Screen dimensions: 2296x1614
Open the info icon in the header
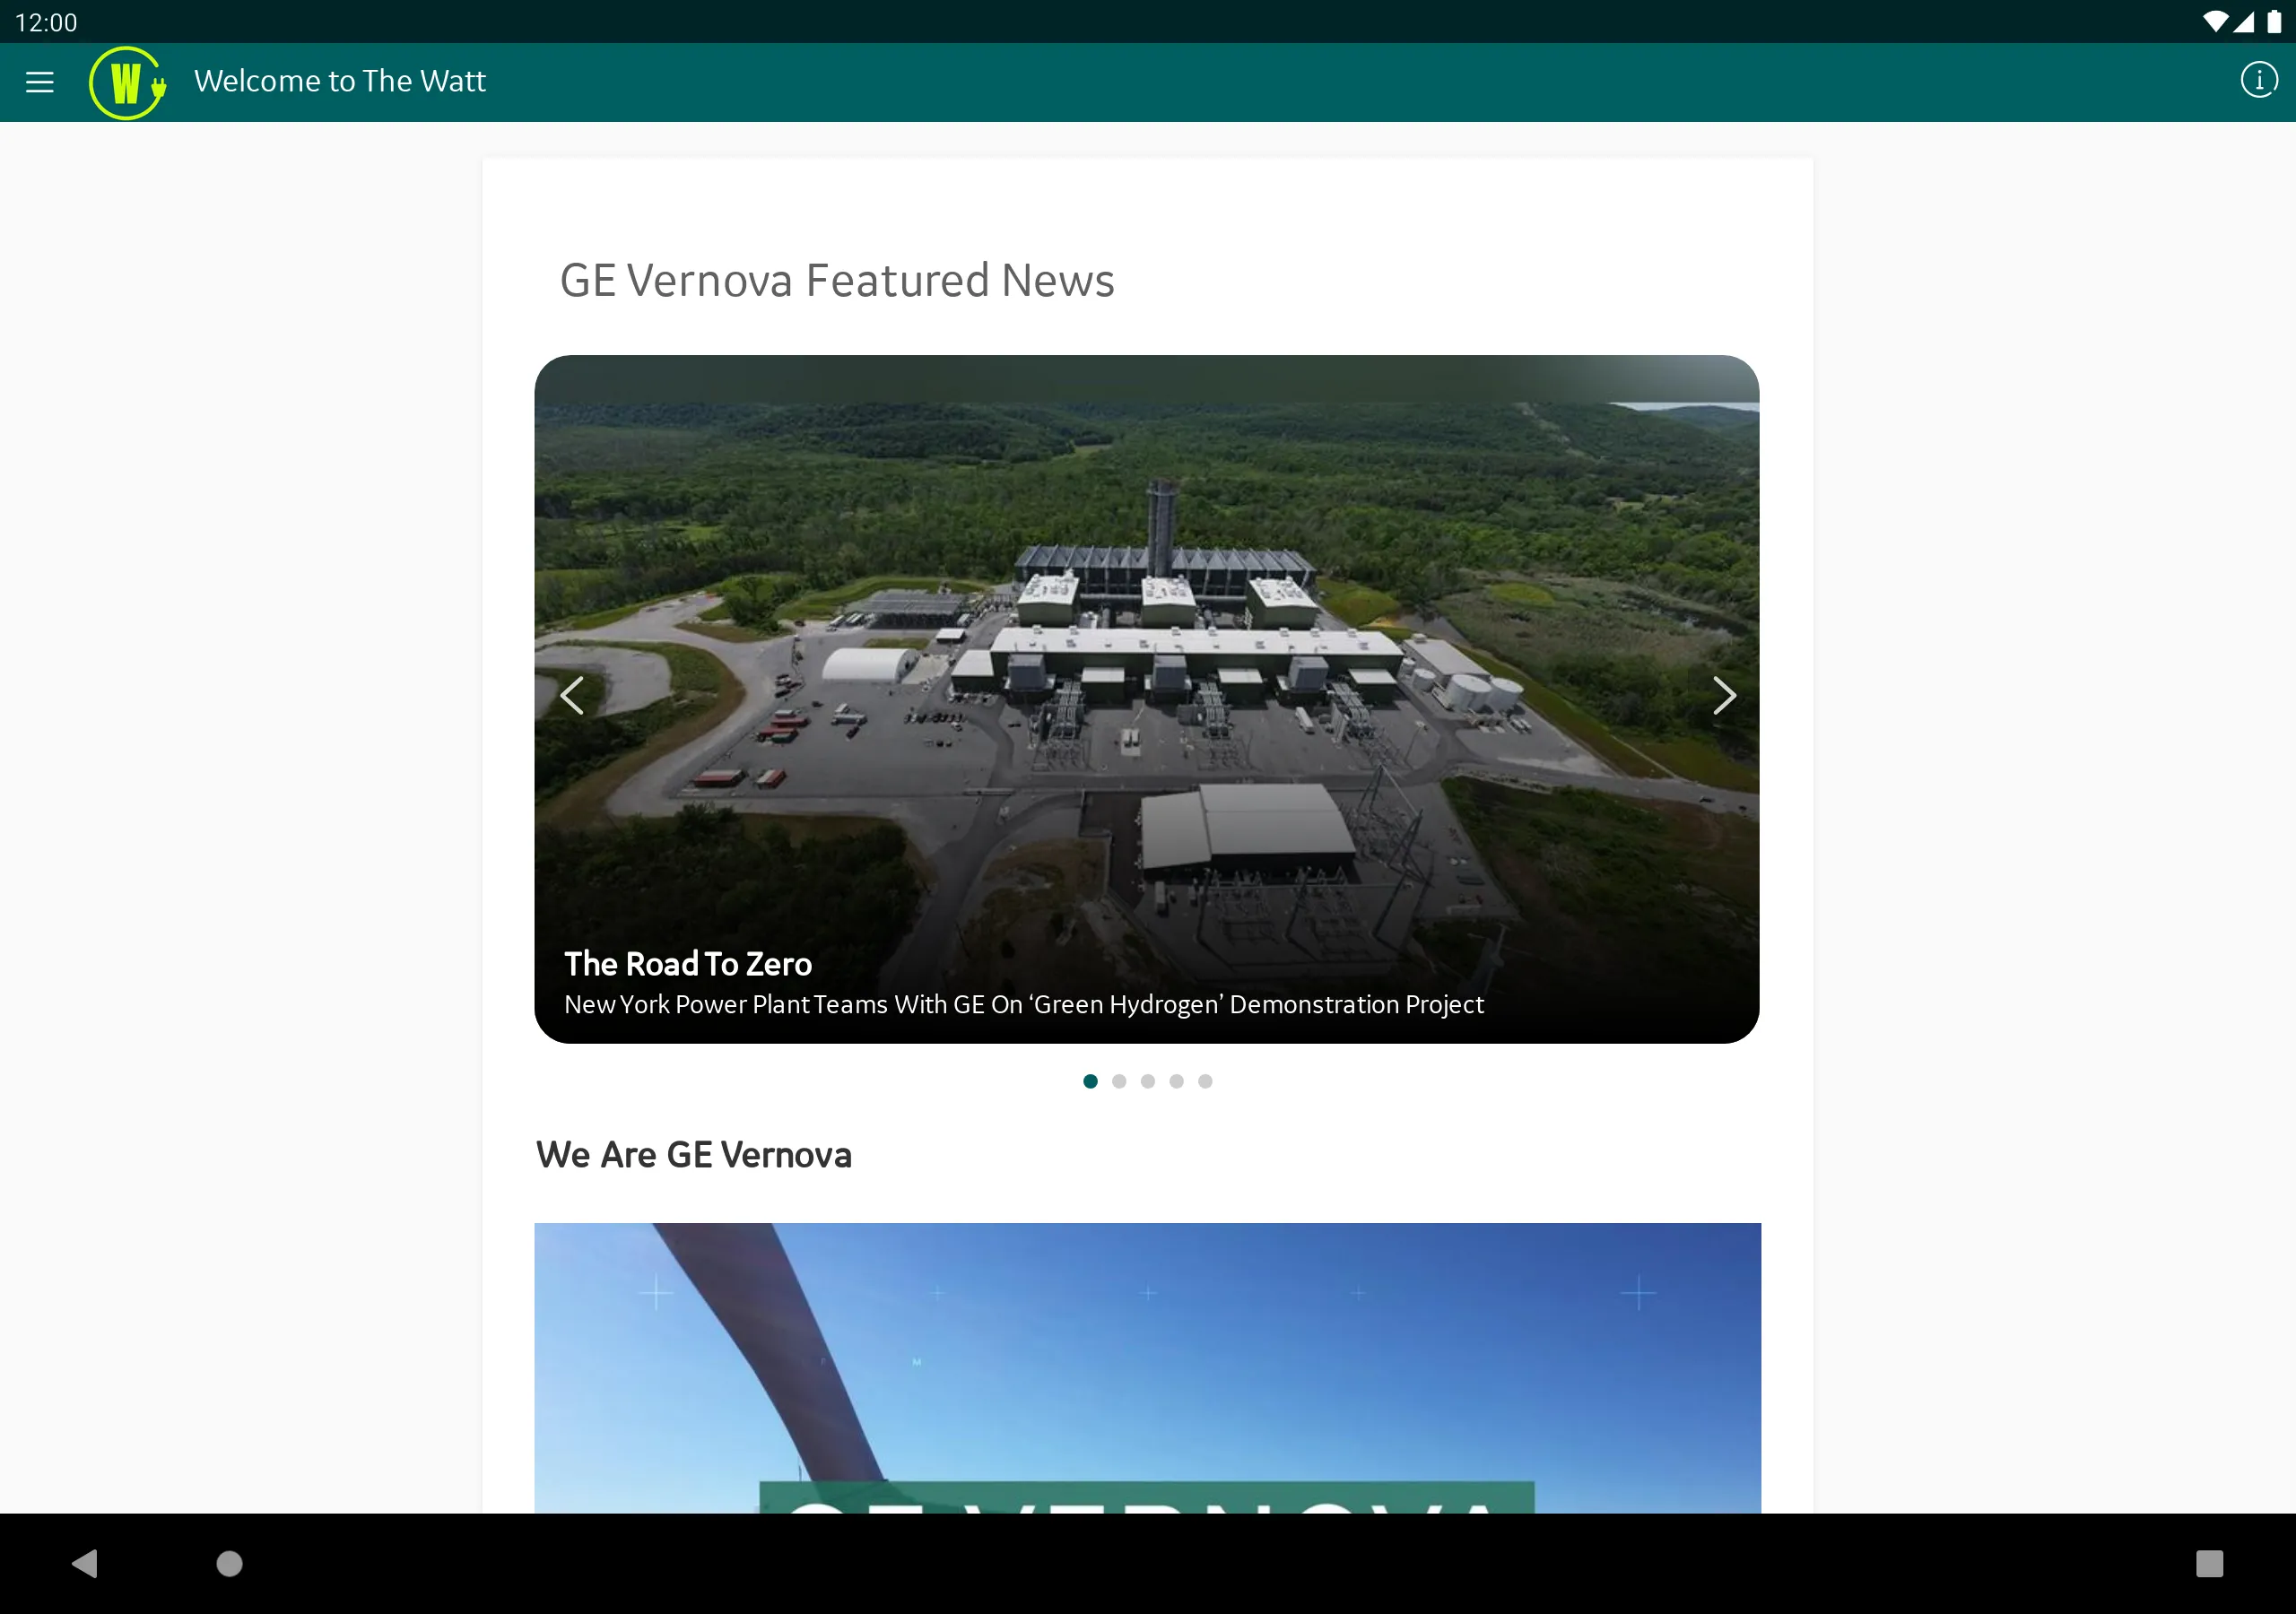2258,80
